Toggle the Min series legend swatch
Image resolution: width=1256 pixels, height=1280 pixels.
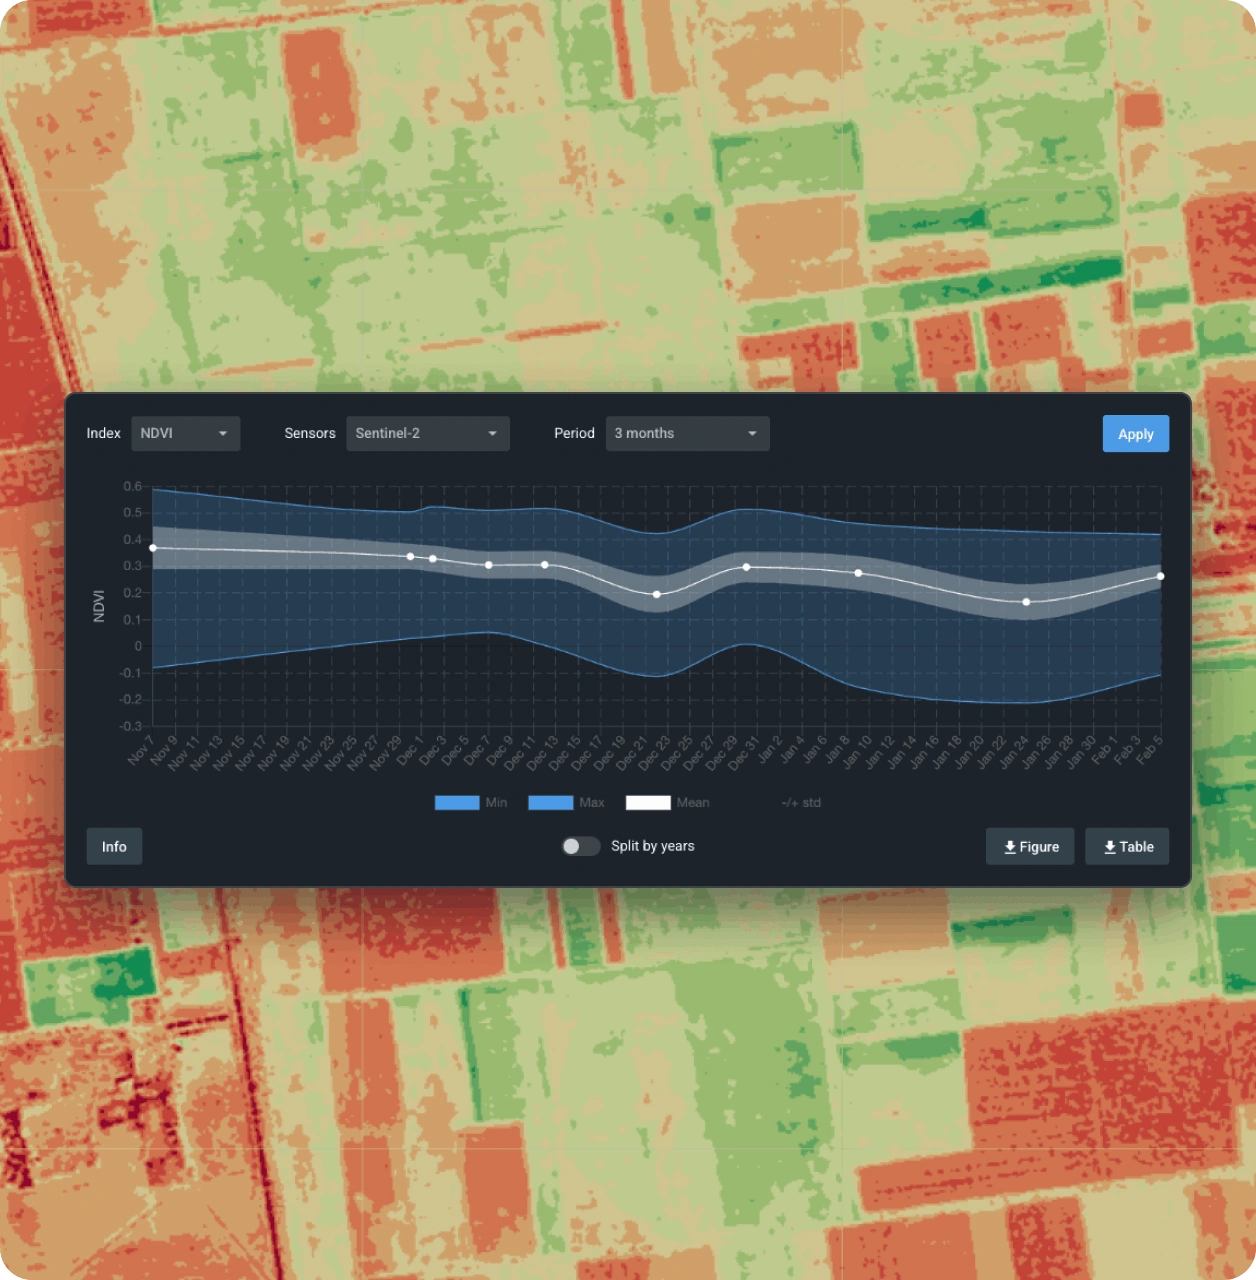457,803
